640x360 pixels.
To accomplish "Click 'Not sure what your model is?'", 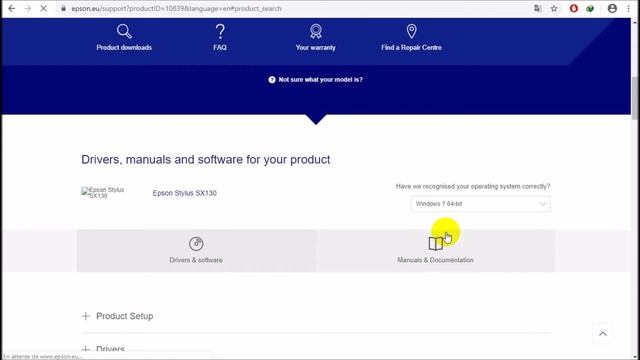I will point(320,80).
